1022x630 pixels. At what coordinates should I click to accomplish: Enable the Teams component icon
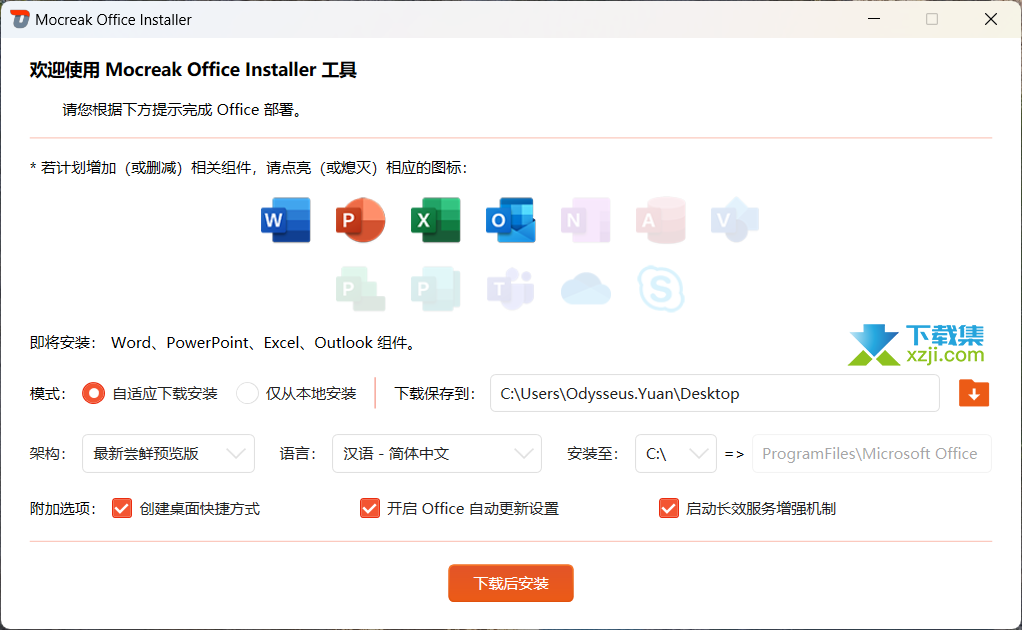tap(510, 289)
